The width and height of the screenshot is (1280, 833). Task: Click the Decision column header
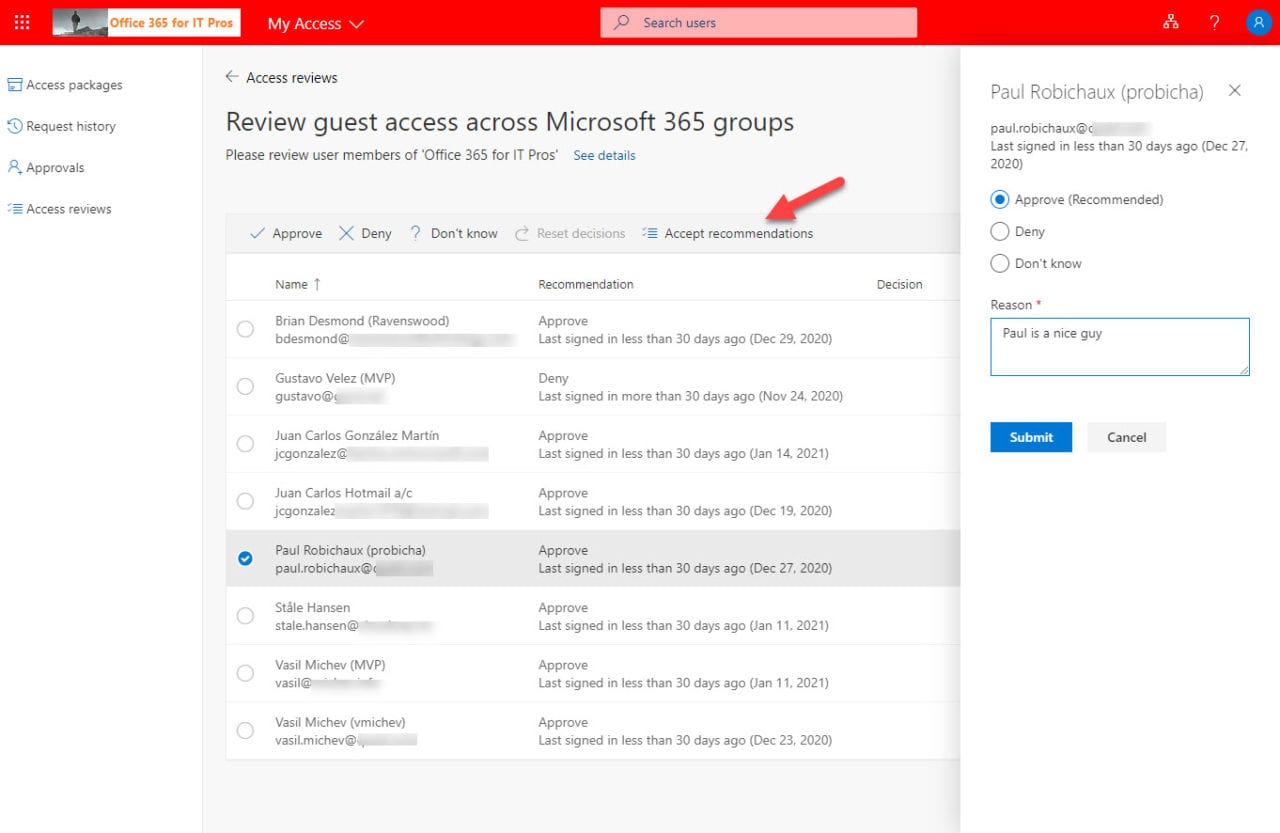(x=900, y=284)
